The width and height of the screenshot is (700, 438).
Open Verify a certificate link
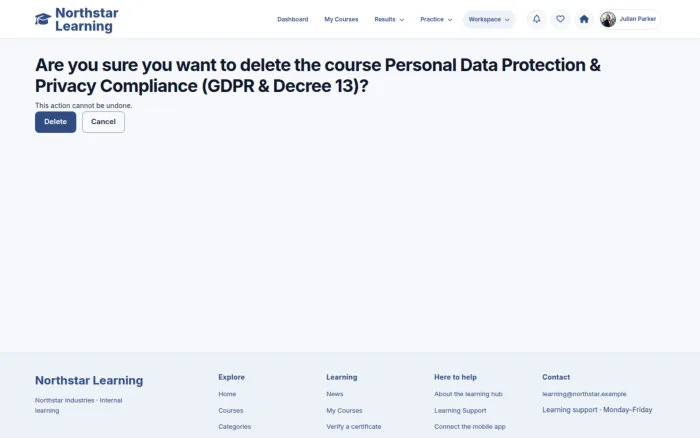click(x=354, y=426)
